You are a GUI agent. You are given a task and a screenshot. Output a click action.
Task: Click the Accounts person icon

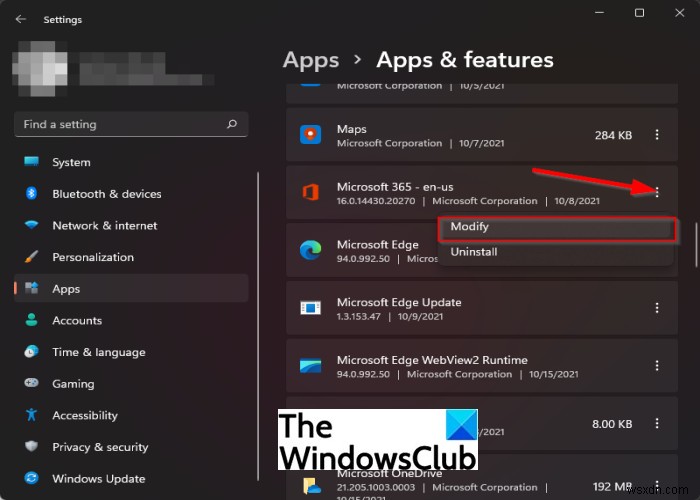pos(31,320)
